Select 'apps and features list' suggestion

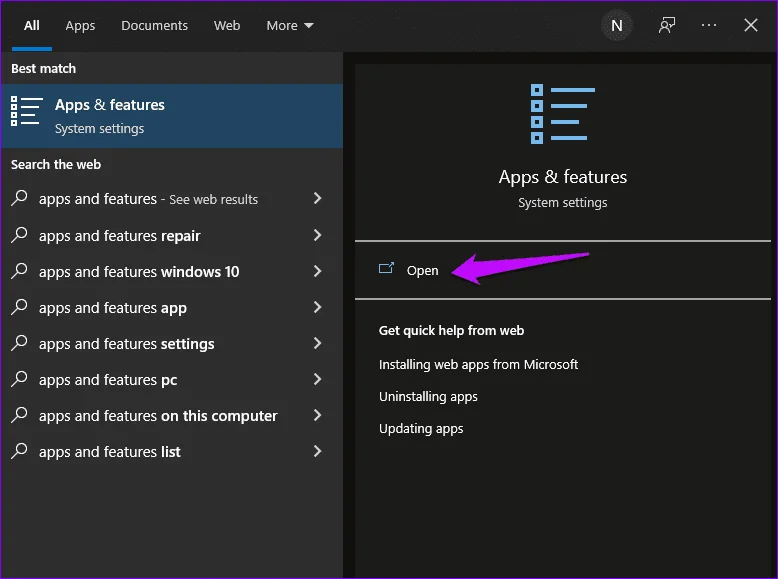(172, 451)
